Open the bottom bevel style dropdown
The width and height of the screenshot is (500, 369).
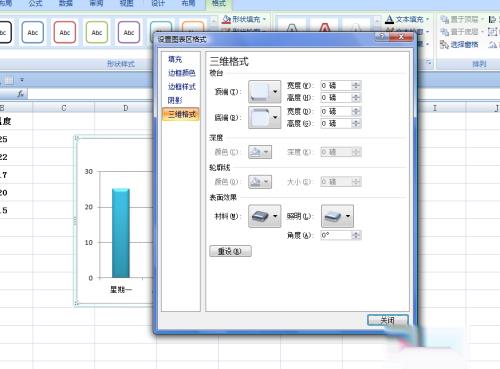click(265, 117)
